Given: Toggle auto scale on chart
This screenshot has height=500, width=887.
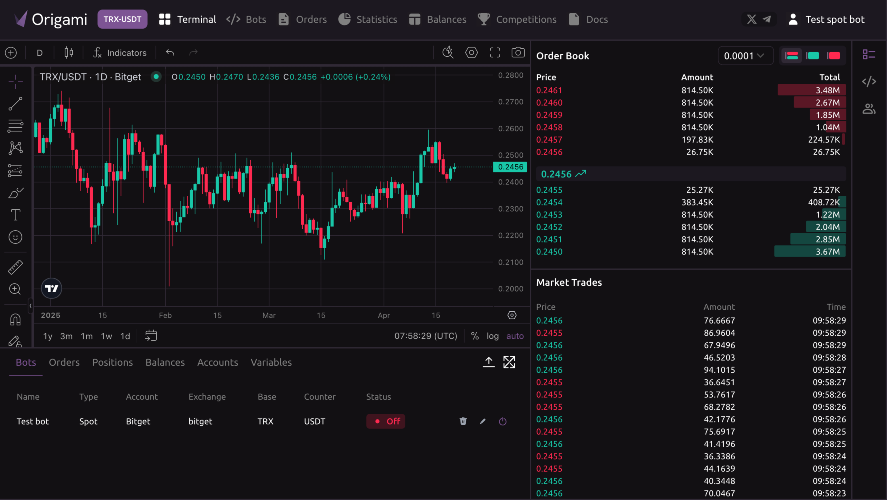Looking at the screenshot, I should click(515, 336).
